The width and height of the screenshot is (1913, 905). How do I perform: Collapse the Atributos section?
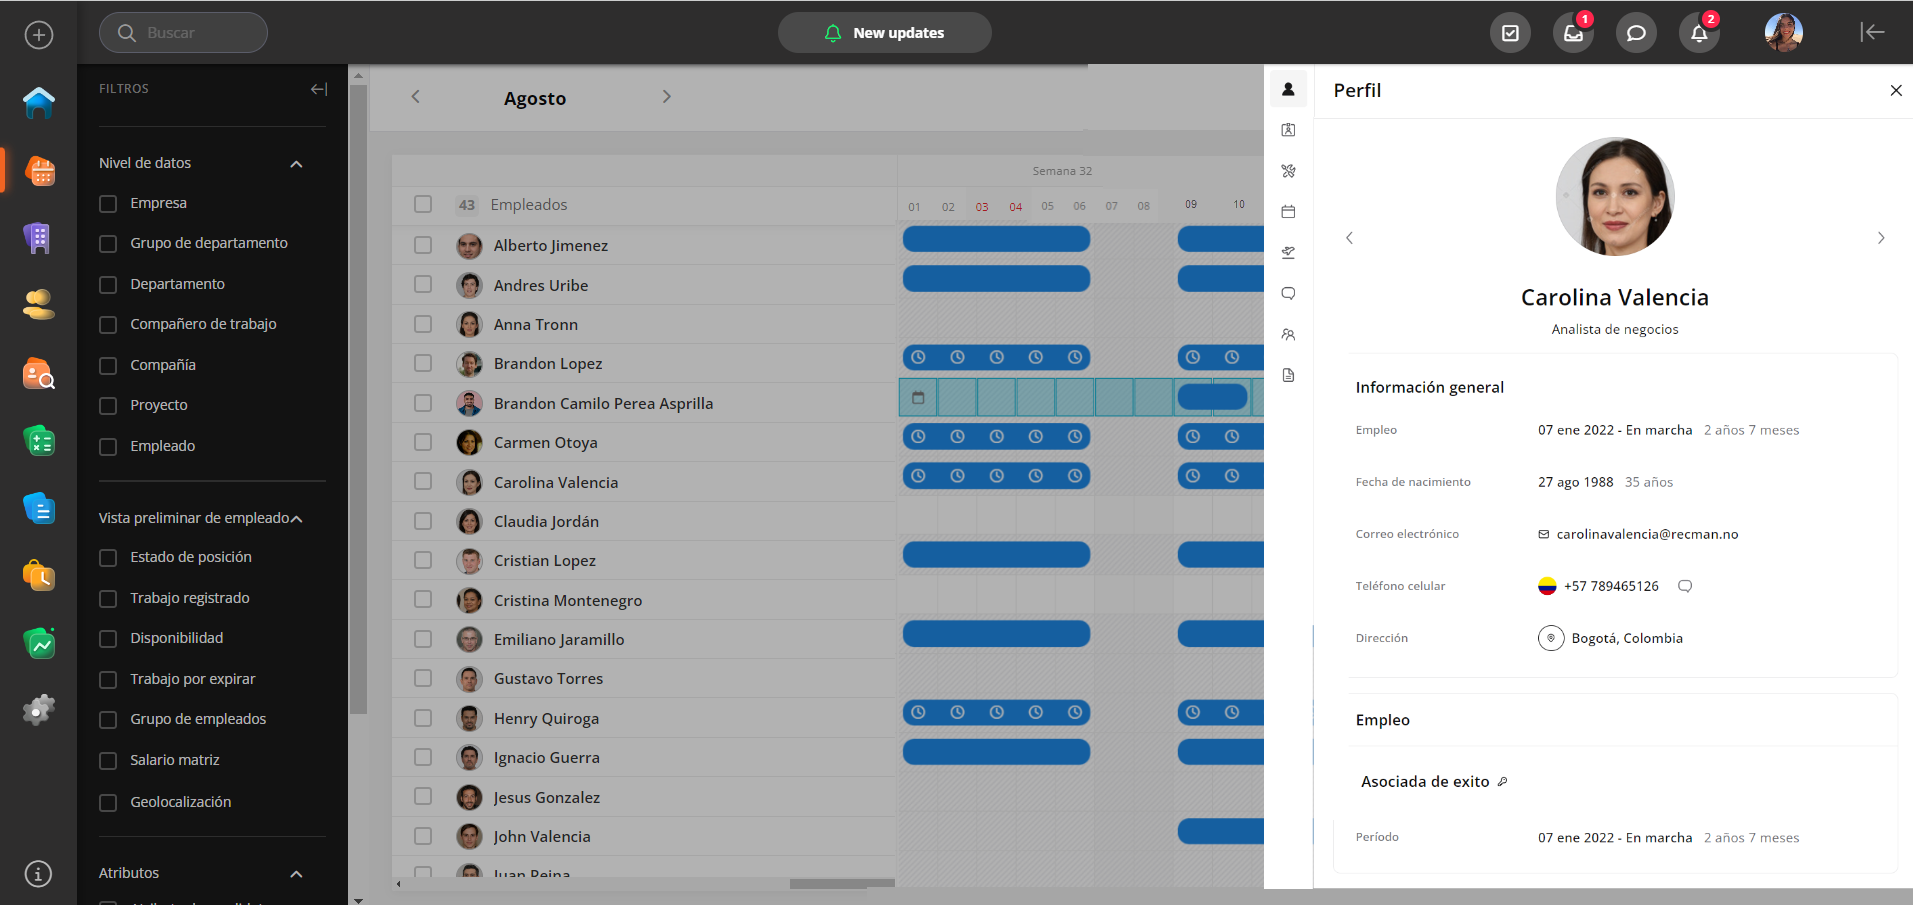[296, 874]
